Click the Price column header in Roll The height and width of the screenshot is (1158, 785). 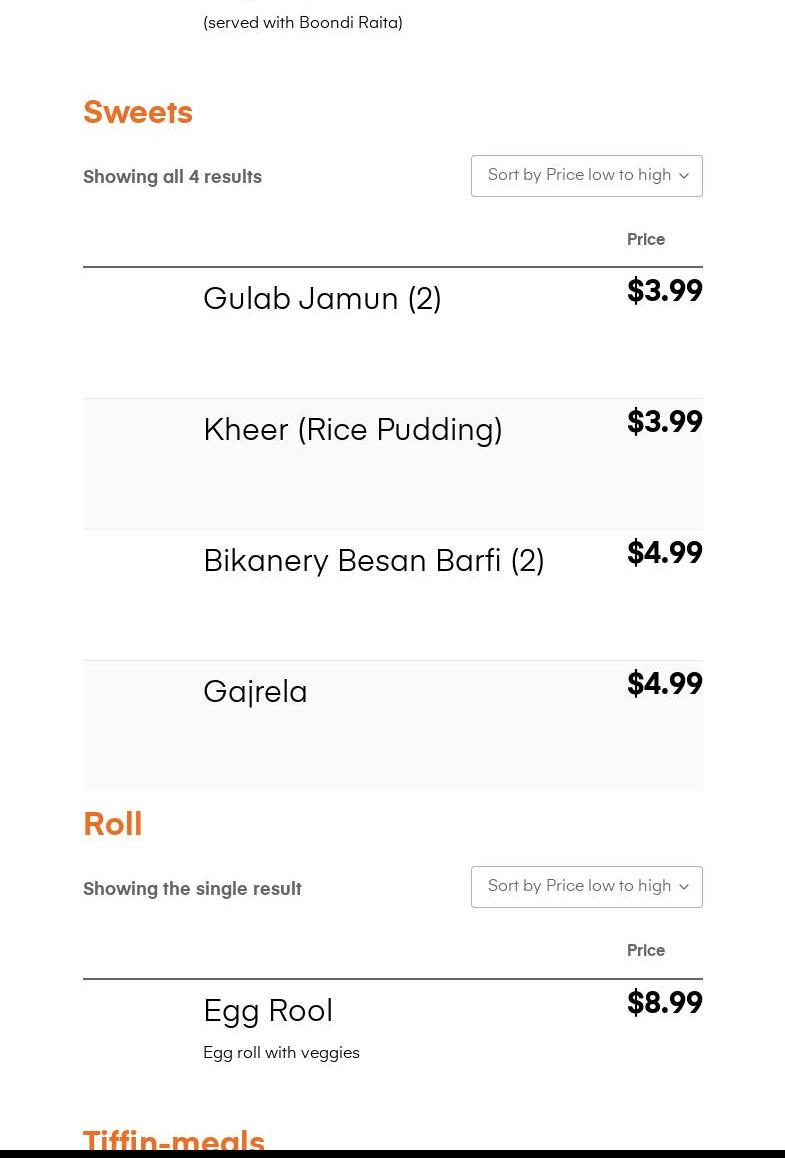[x=645, y=951]
